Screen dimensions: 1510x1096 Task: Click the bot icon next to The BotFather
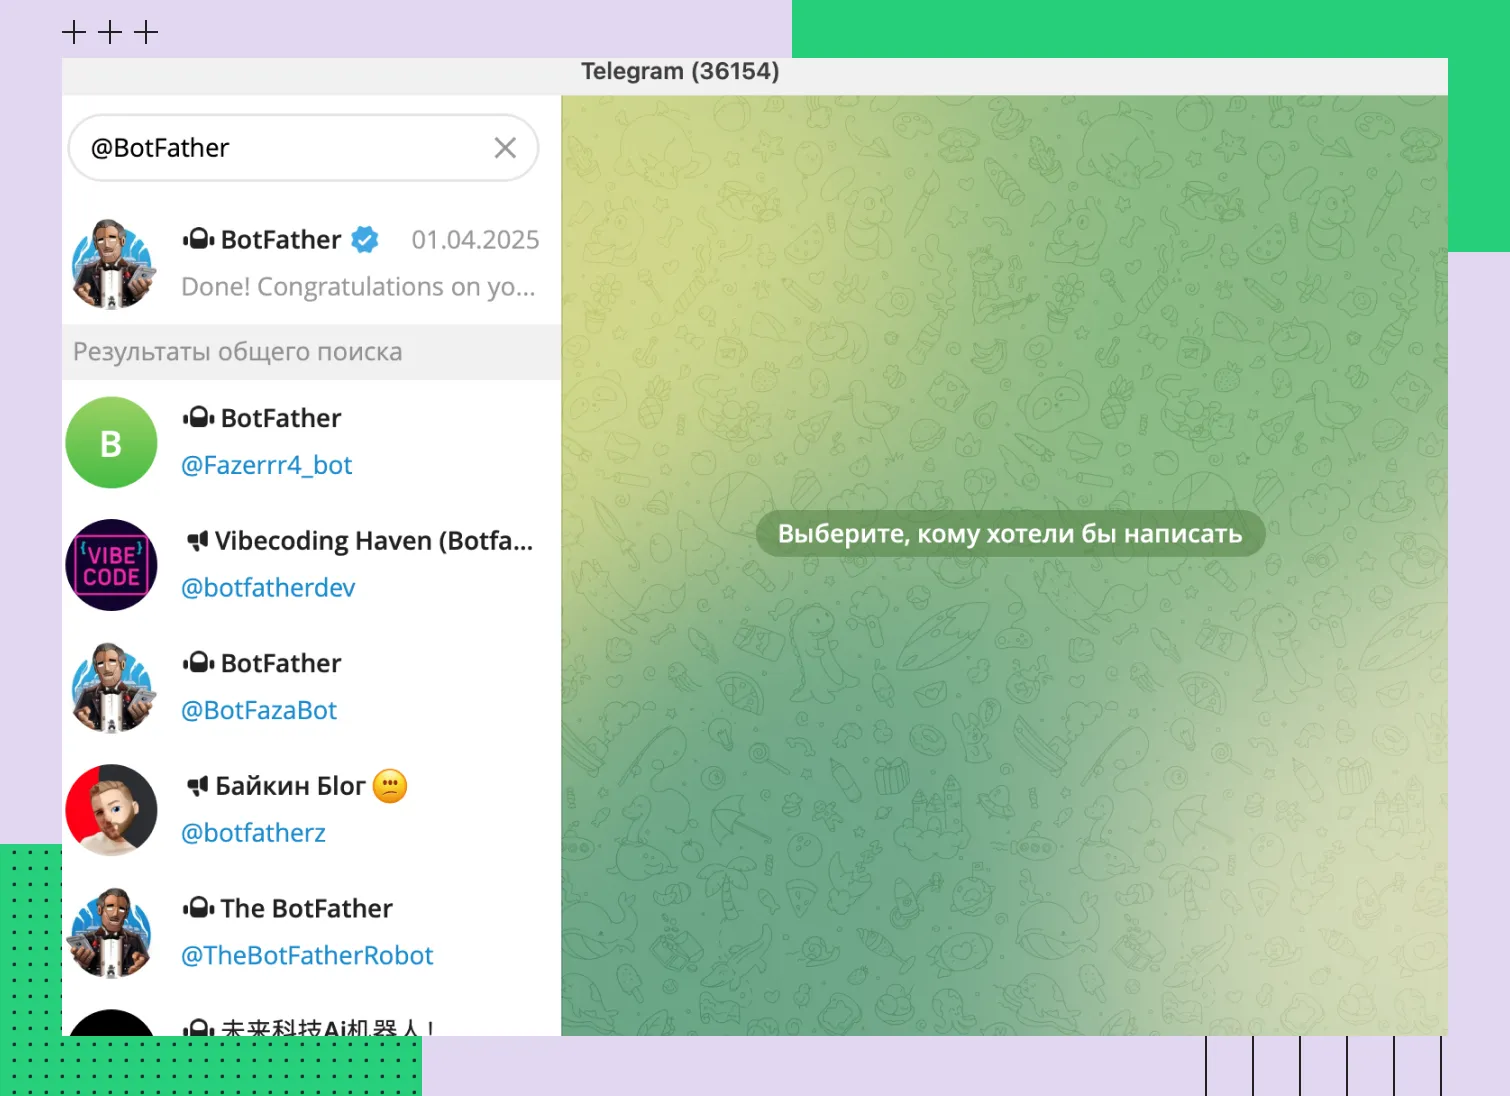pos(199,908)
